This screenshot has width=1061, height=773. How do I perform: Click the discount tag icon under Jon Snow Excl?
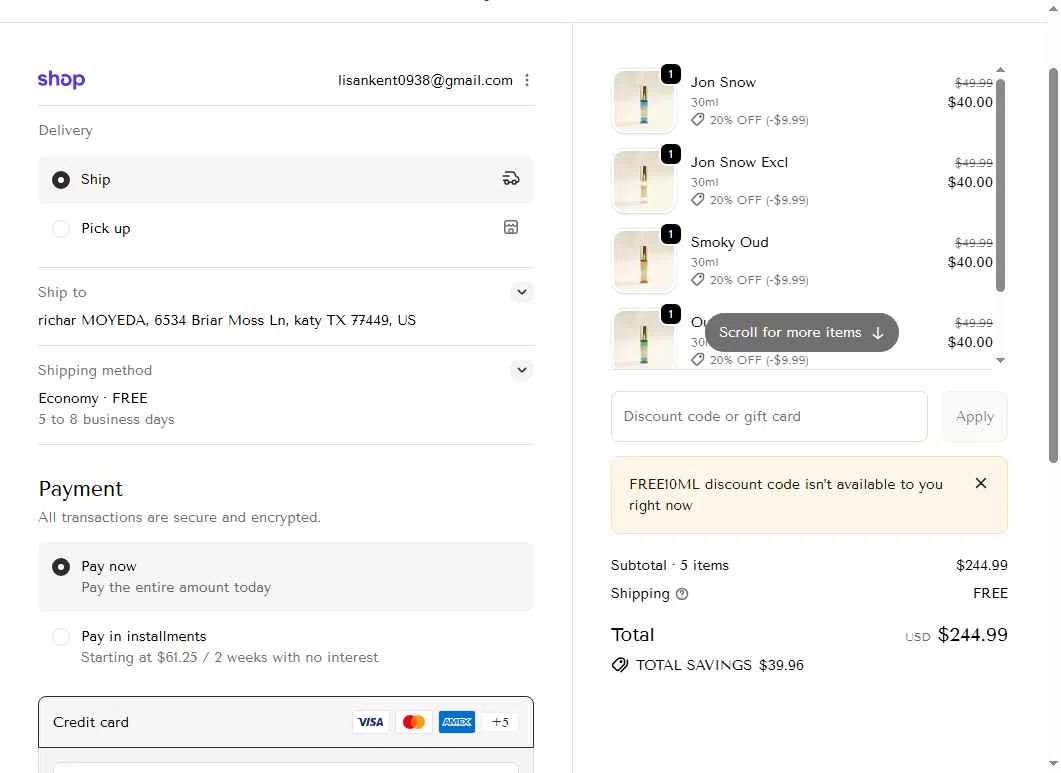click(x=698, y=200)
